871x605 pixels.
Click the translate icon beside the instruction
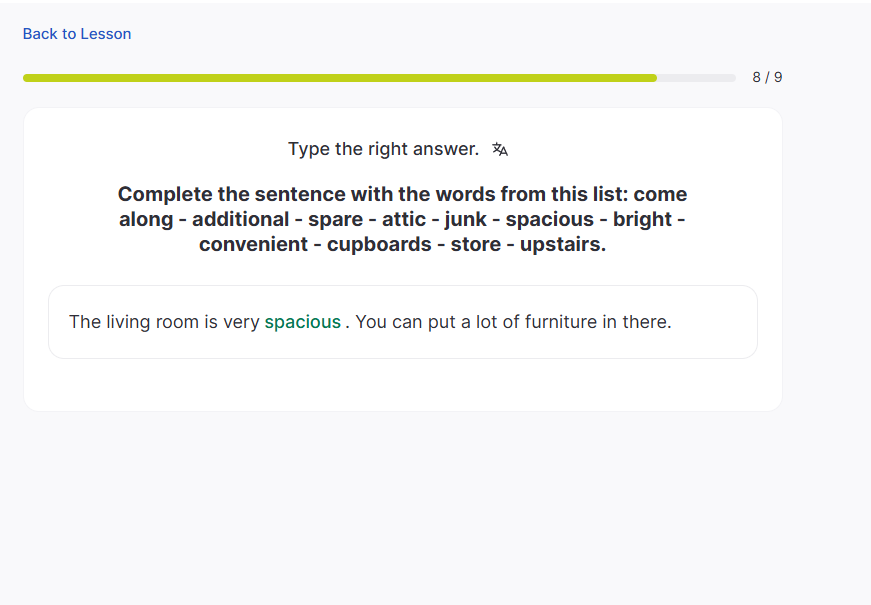point(500,150)
